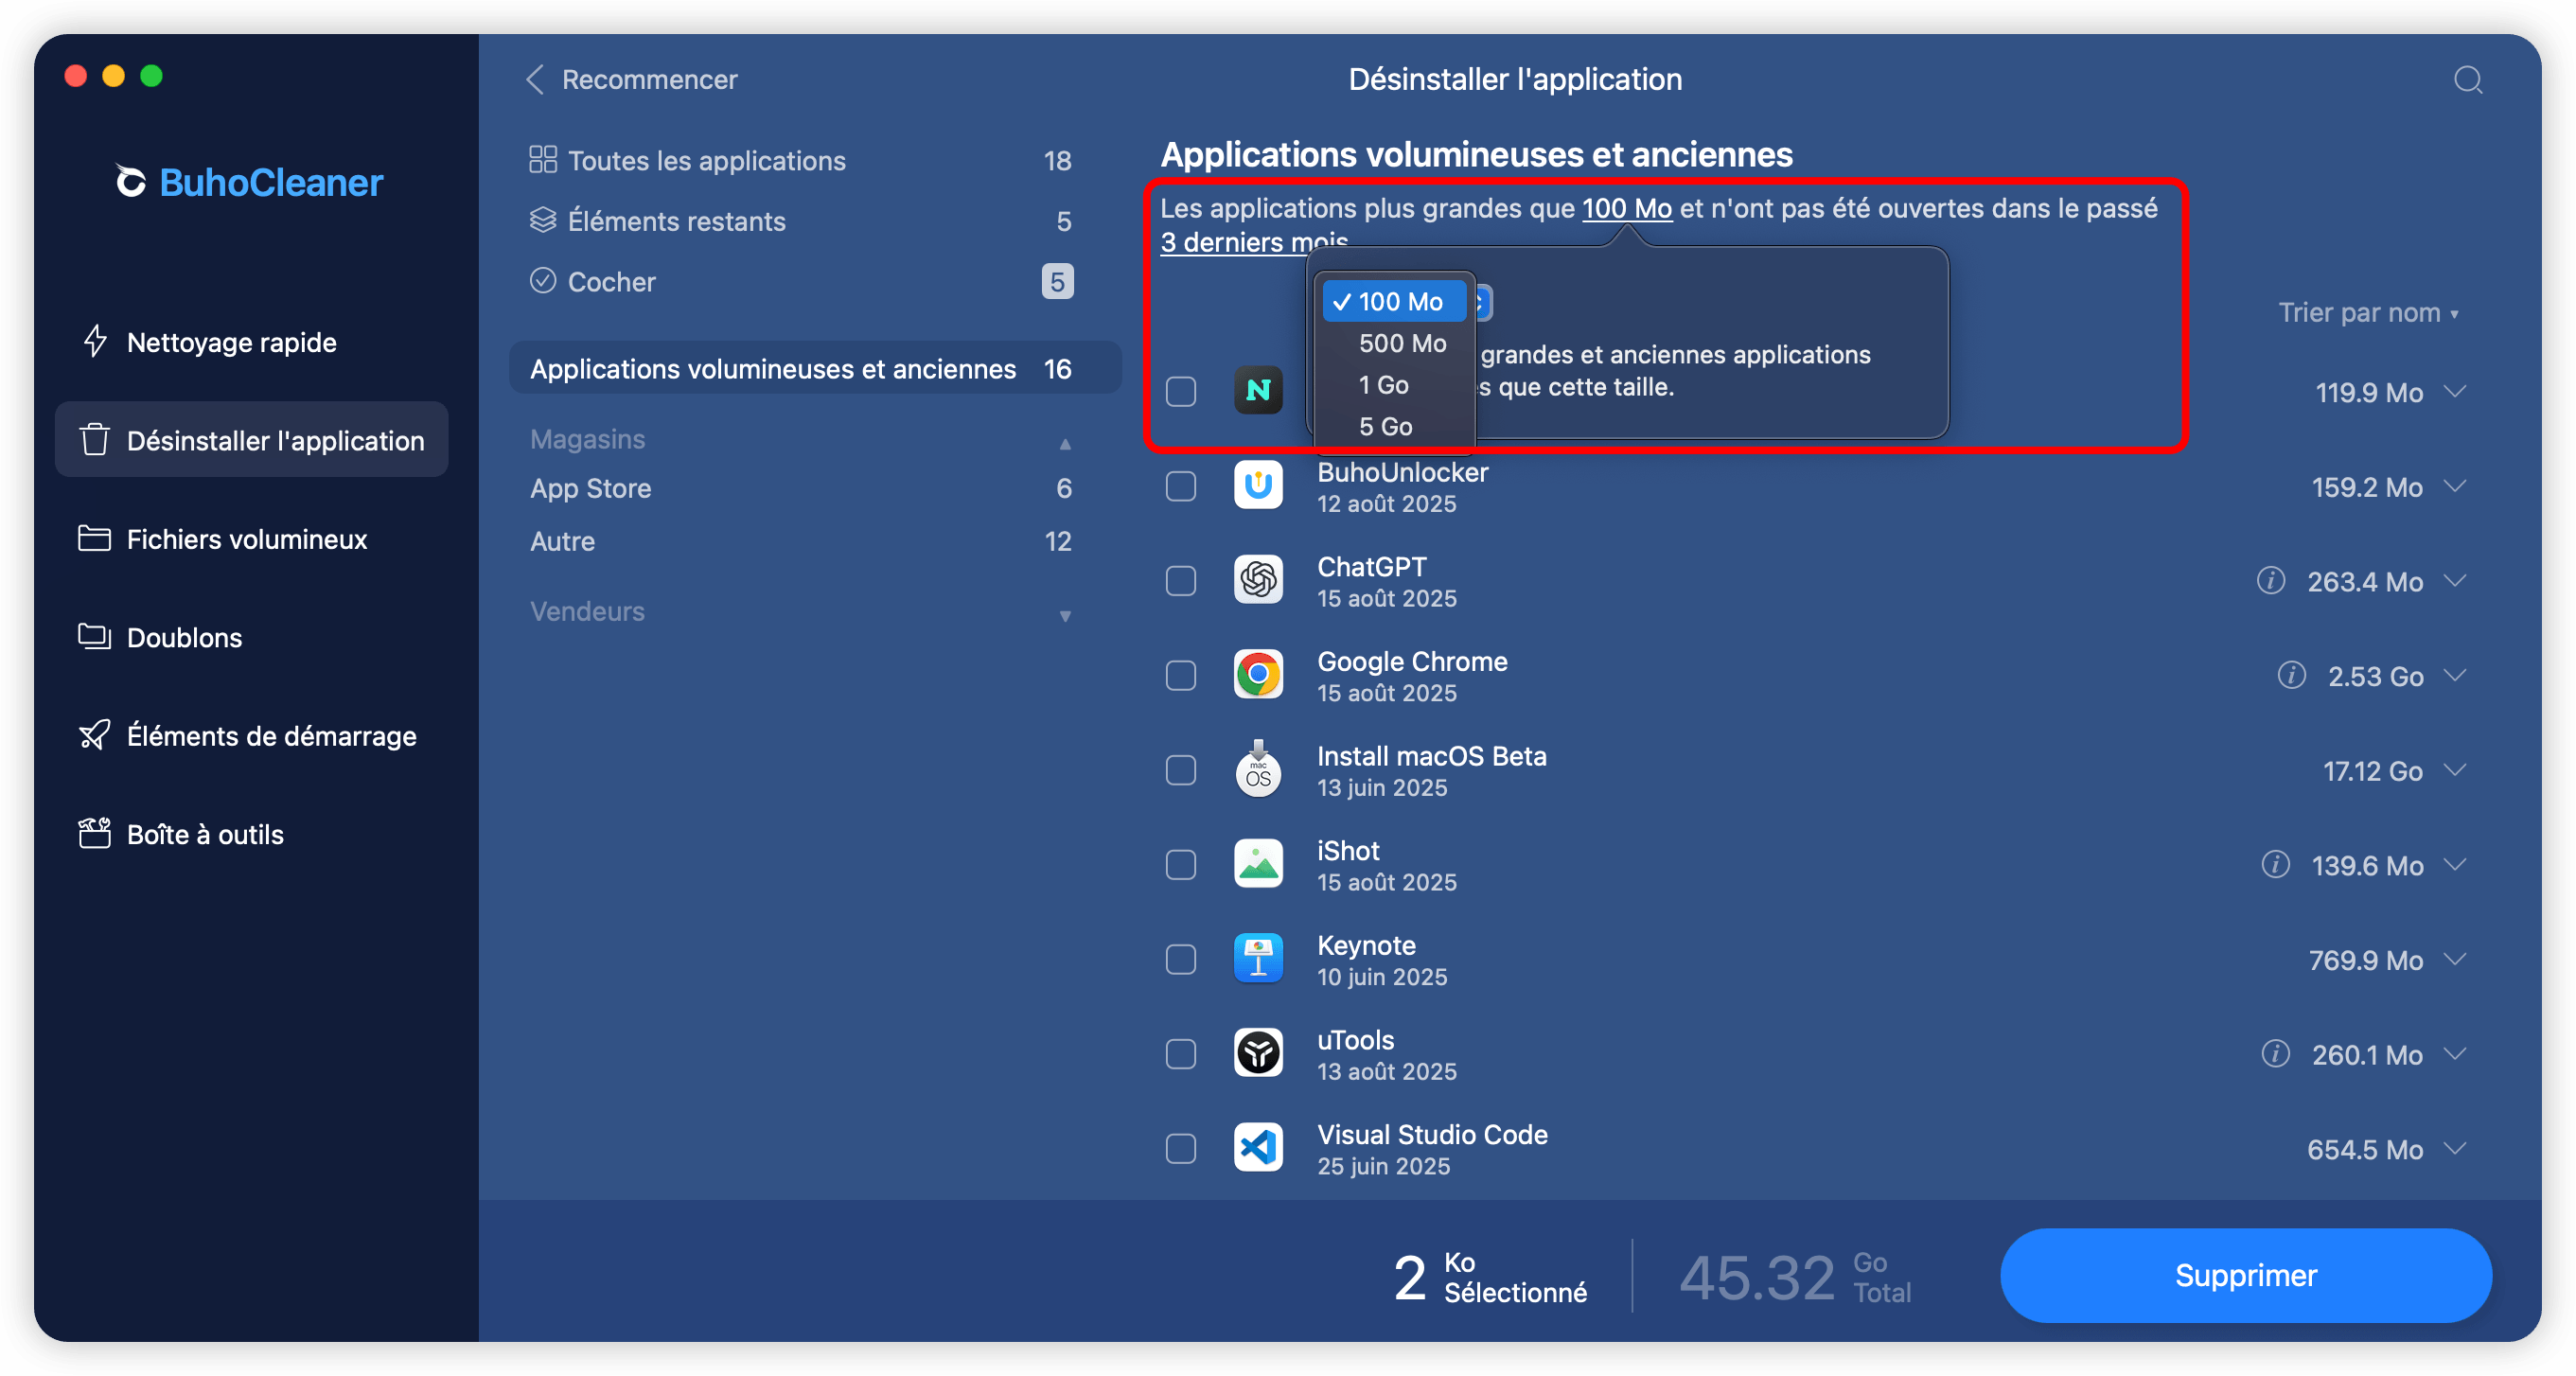Expand the Vendeurs section triangle
Viewport: 2576px width, 1376px height.
coord(1065,615)
